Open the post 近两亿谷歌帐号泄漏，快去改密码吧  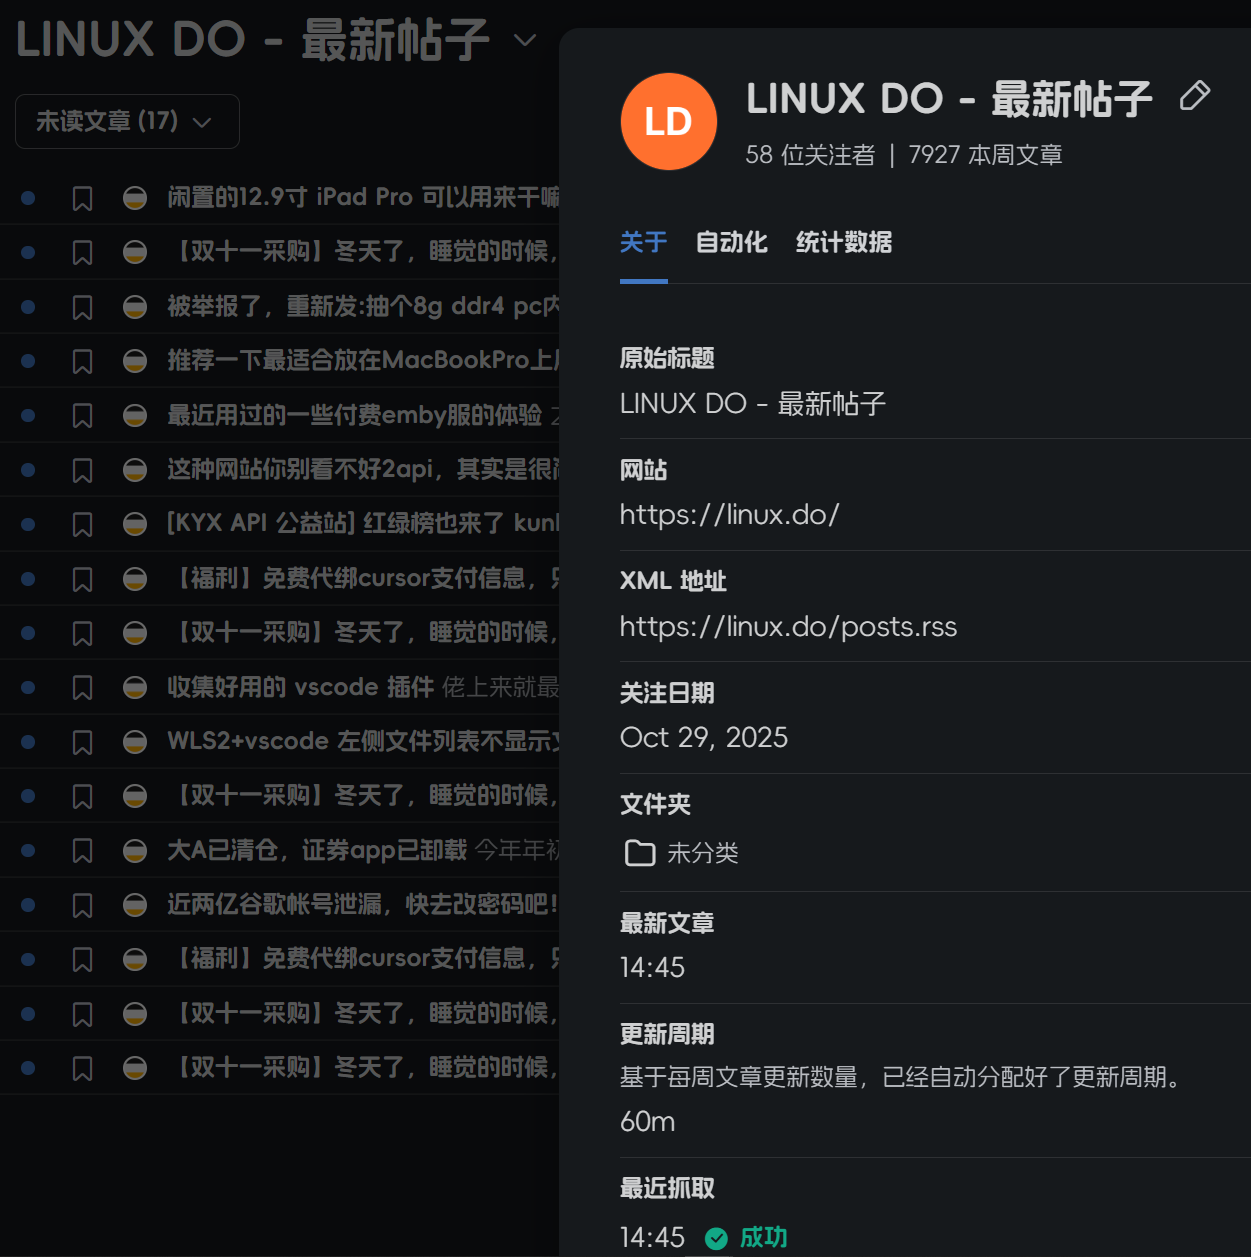363,904
